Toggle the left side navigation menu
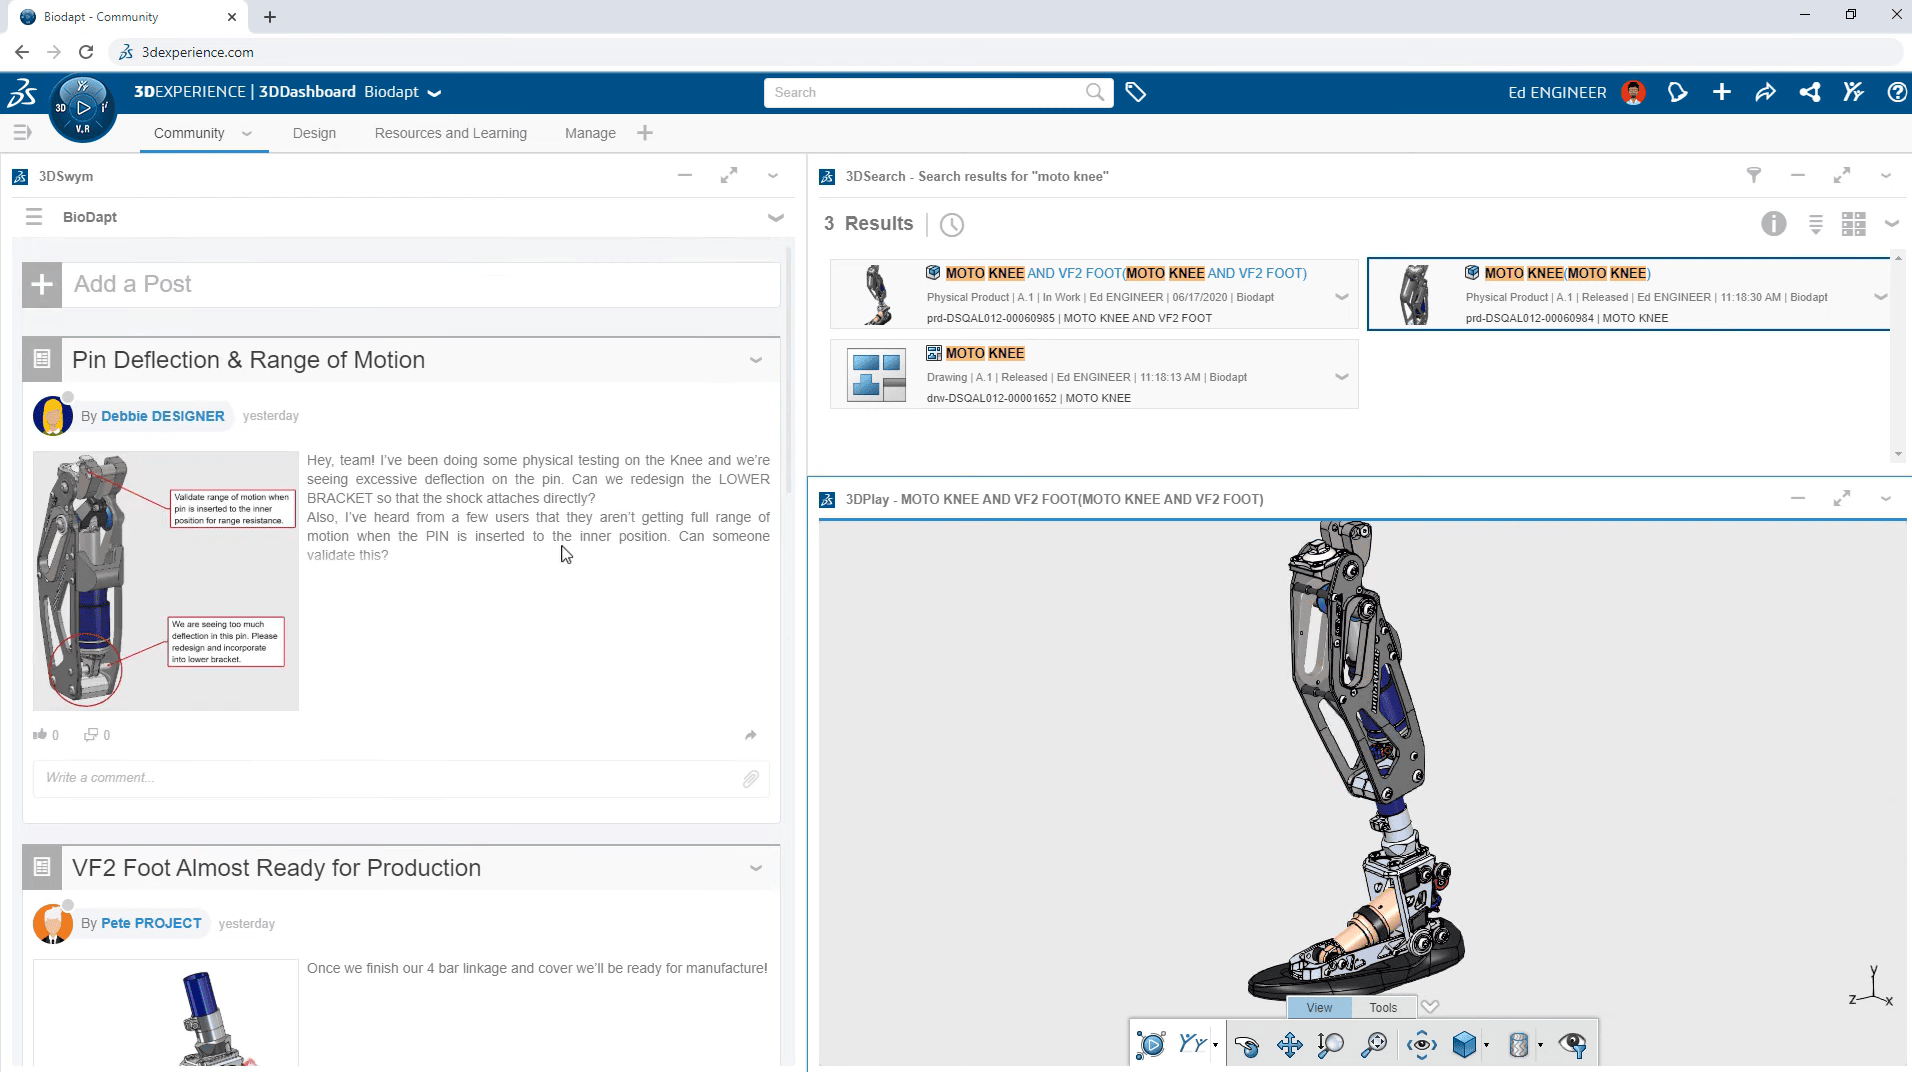The width and height of the screenshot is (1912, 1072). point(22,132)
